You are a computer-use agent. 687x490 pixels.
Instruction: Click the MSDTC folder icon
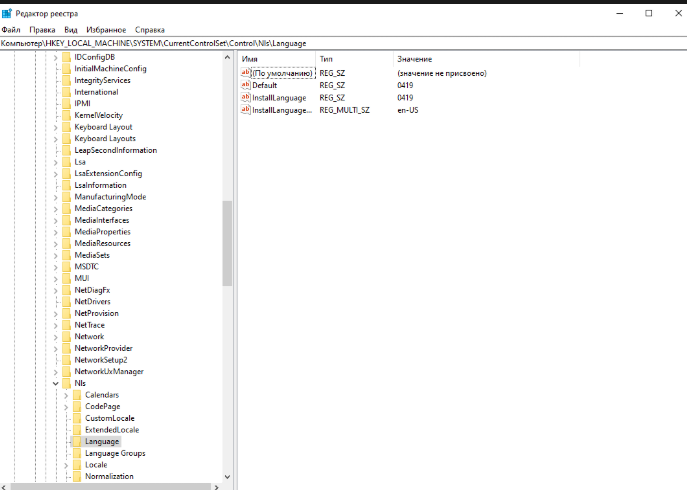(x=67, y=266)
